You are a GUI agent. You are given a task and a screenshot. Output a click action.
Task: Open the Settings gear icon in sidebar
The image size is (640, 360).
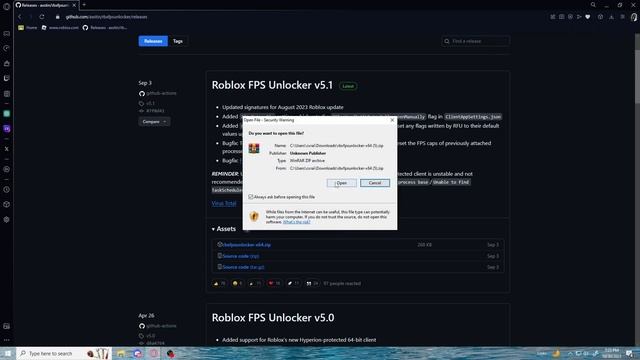coord(7,220)
